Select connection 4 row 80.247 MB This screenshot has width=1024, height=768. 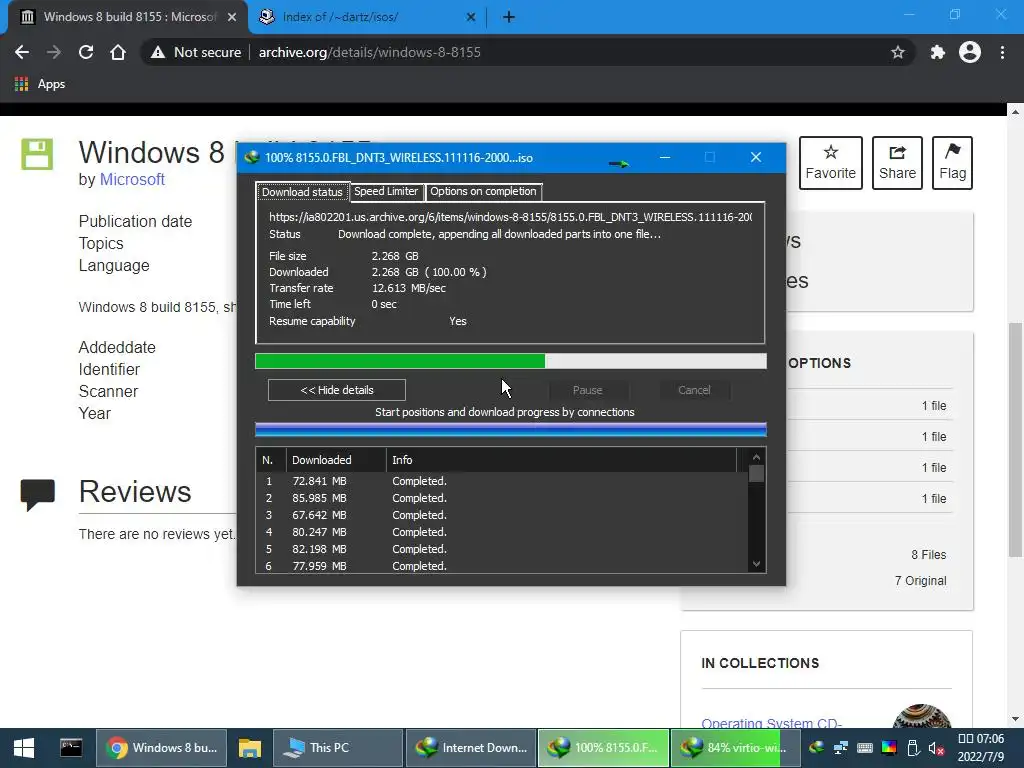pos(502,532)
